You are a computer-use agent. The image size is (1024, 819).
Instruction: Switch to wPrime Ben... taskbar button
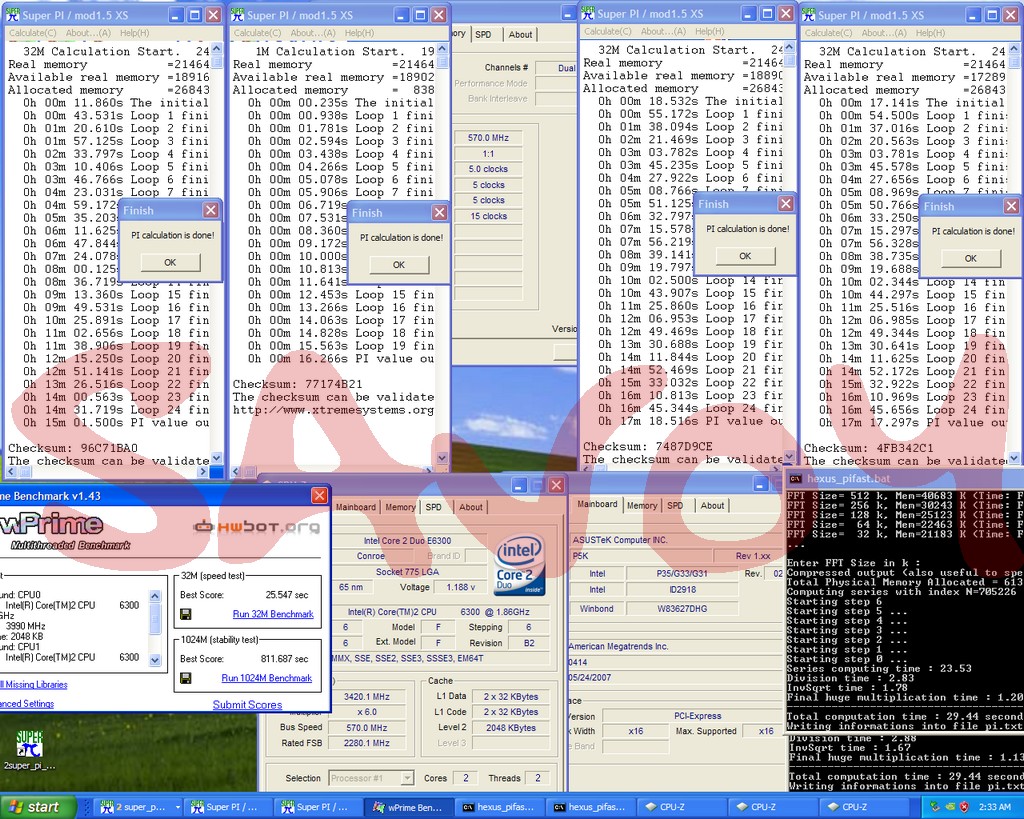click(x=408, y=807)
